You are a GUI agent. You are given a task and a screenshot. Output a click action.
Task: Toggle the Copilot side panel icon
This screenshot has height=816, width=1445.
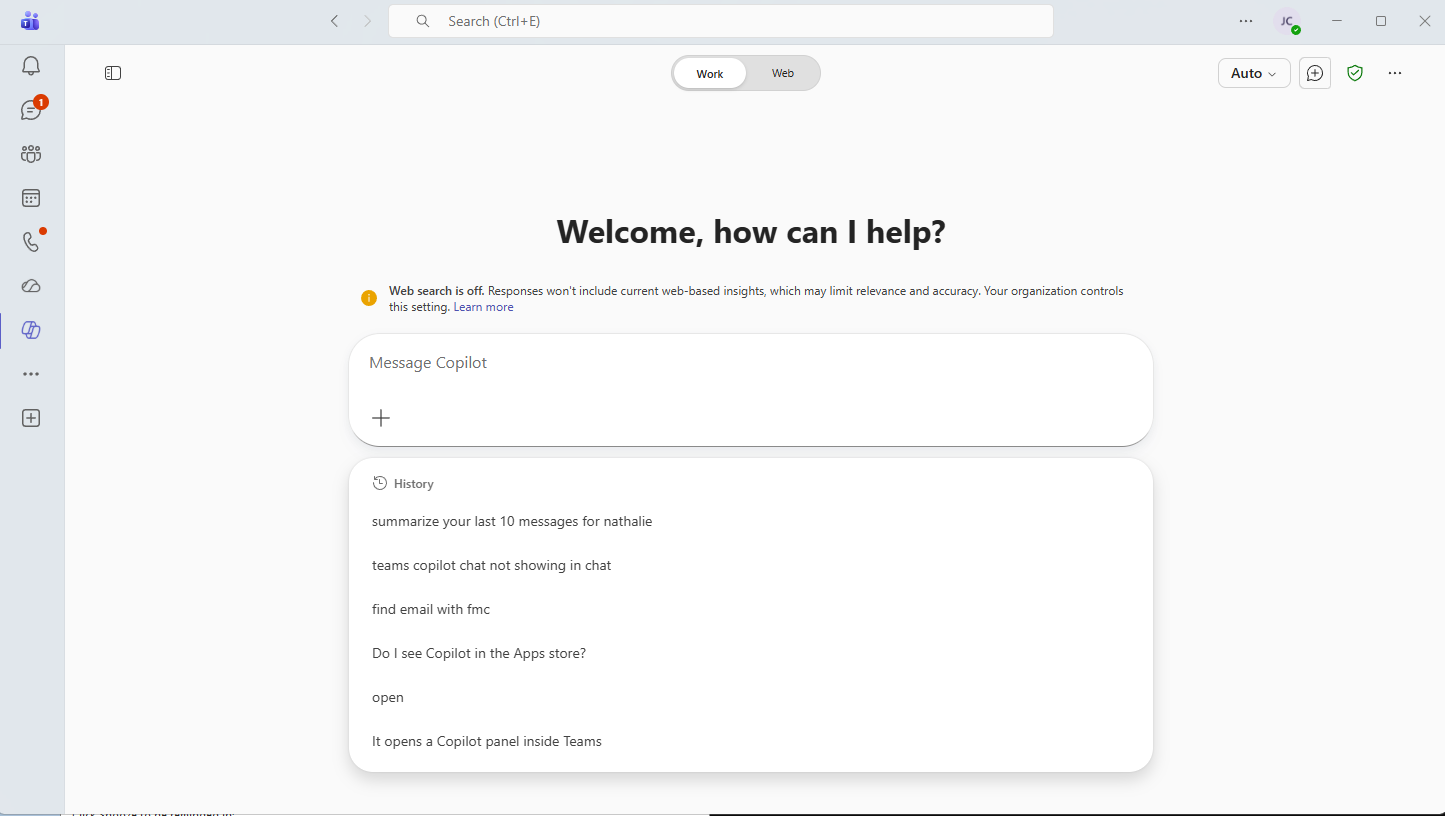113,73
